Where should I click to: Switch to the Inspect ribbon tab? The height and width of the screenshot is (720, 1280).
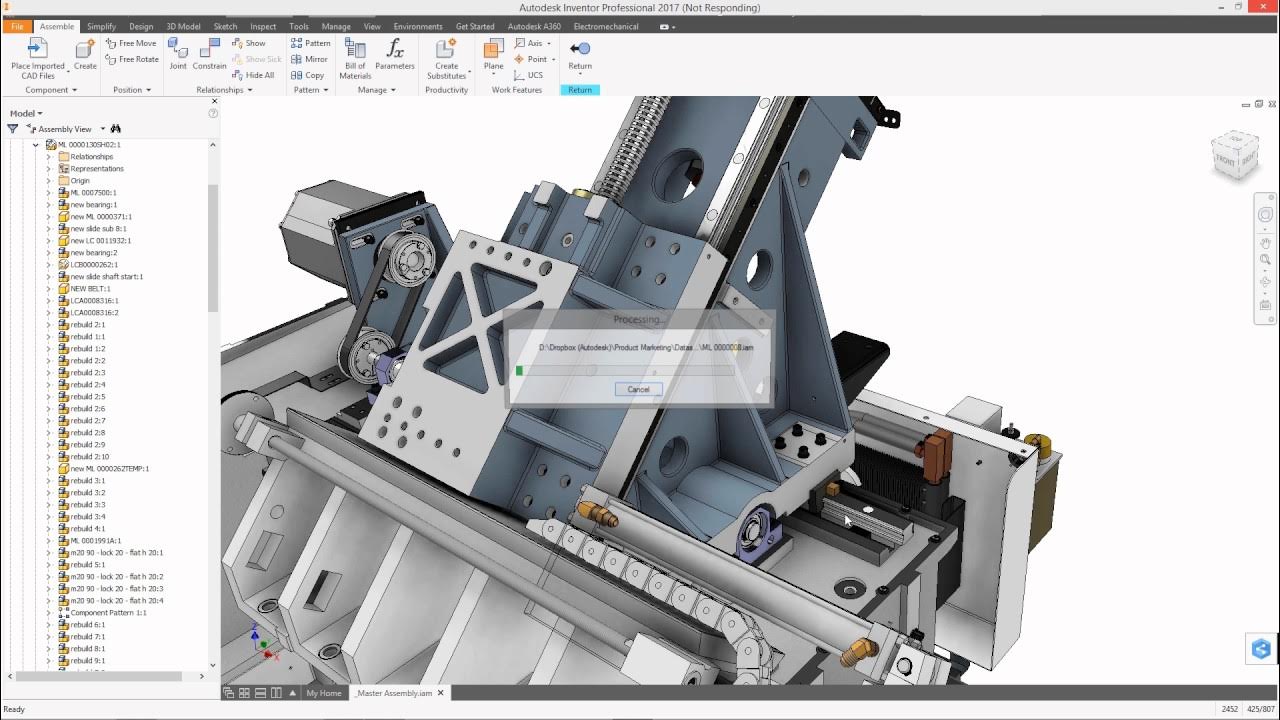[x=263, y=27]
